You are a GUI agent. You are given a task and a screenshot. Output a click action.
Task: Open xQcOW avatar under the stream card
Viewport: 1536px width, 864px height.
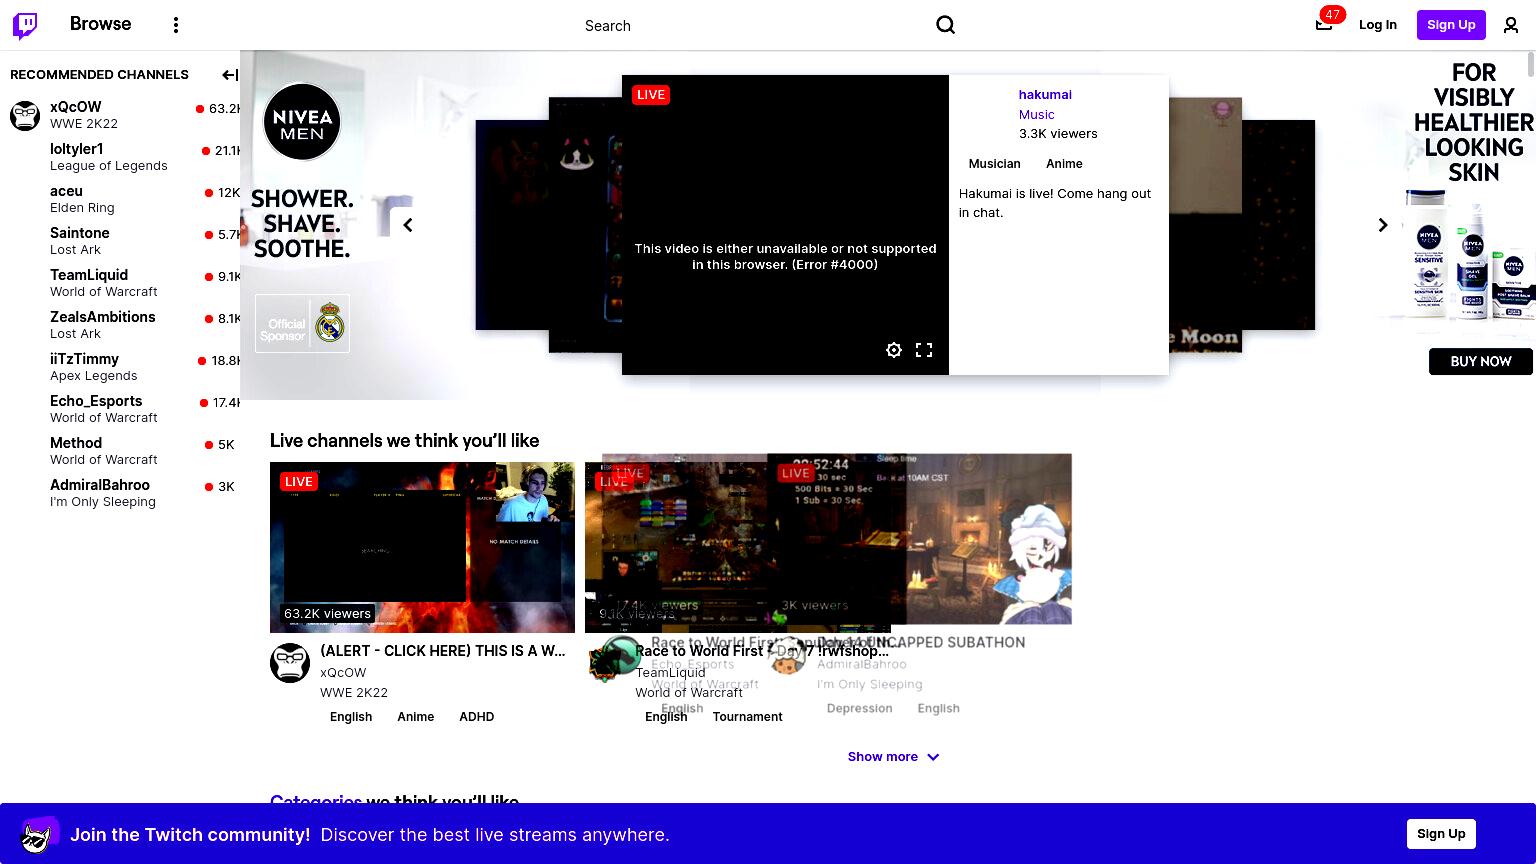pyautogui.click(x=290, y=663)
